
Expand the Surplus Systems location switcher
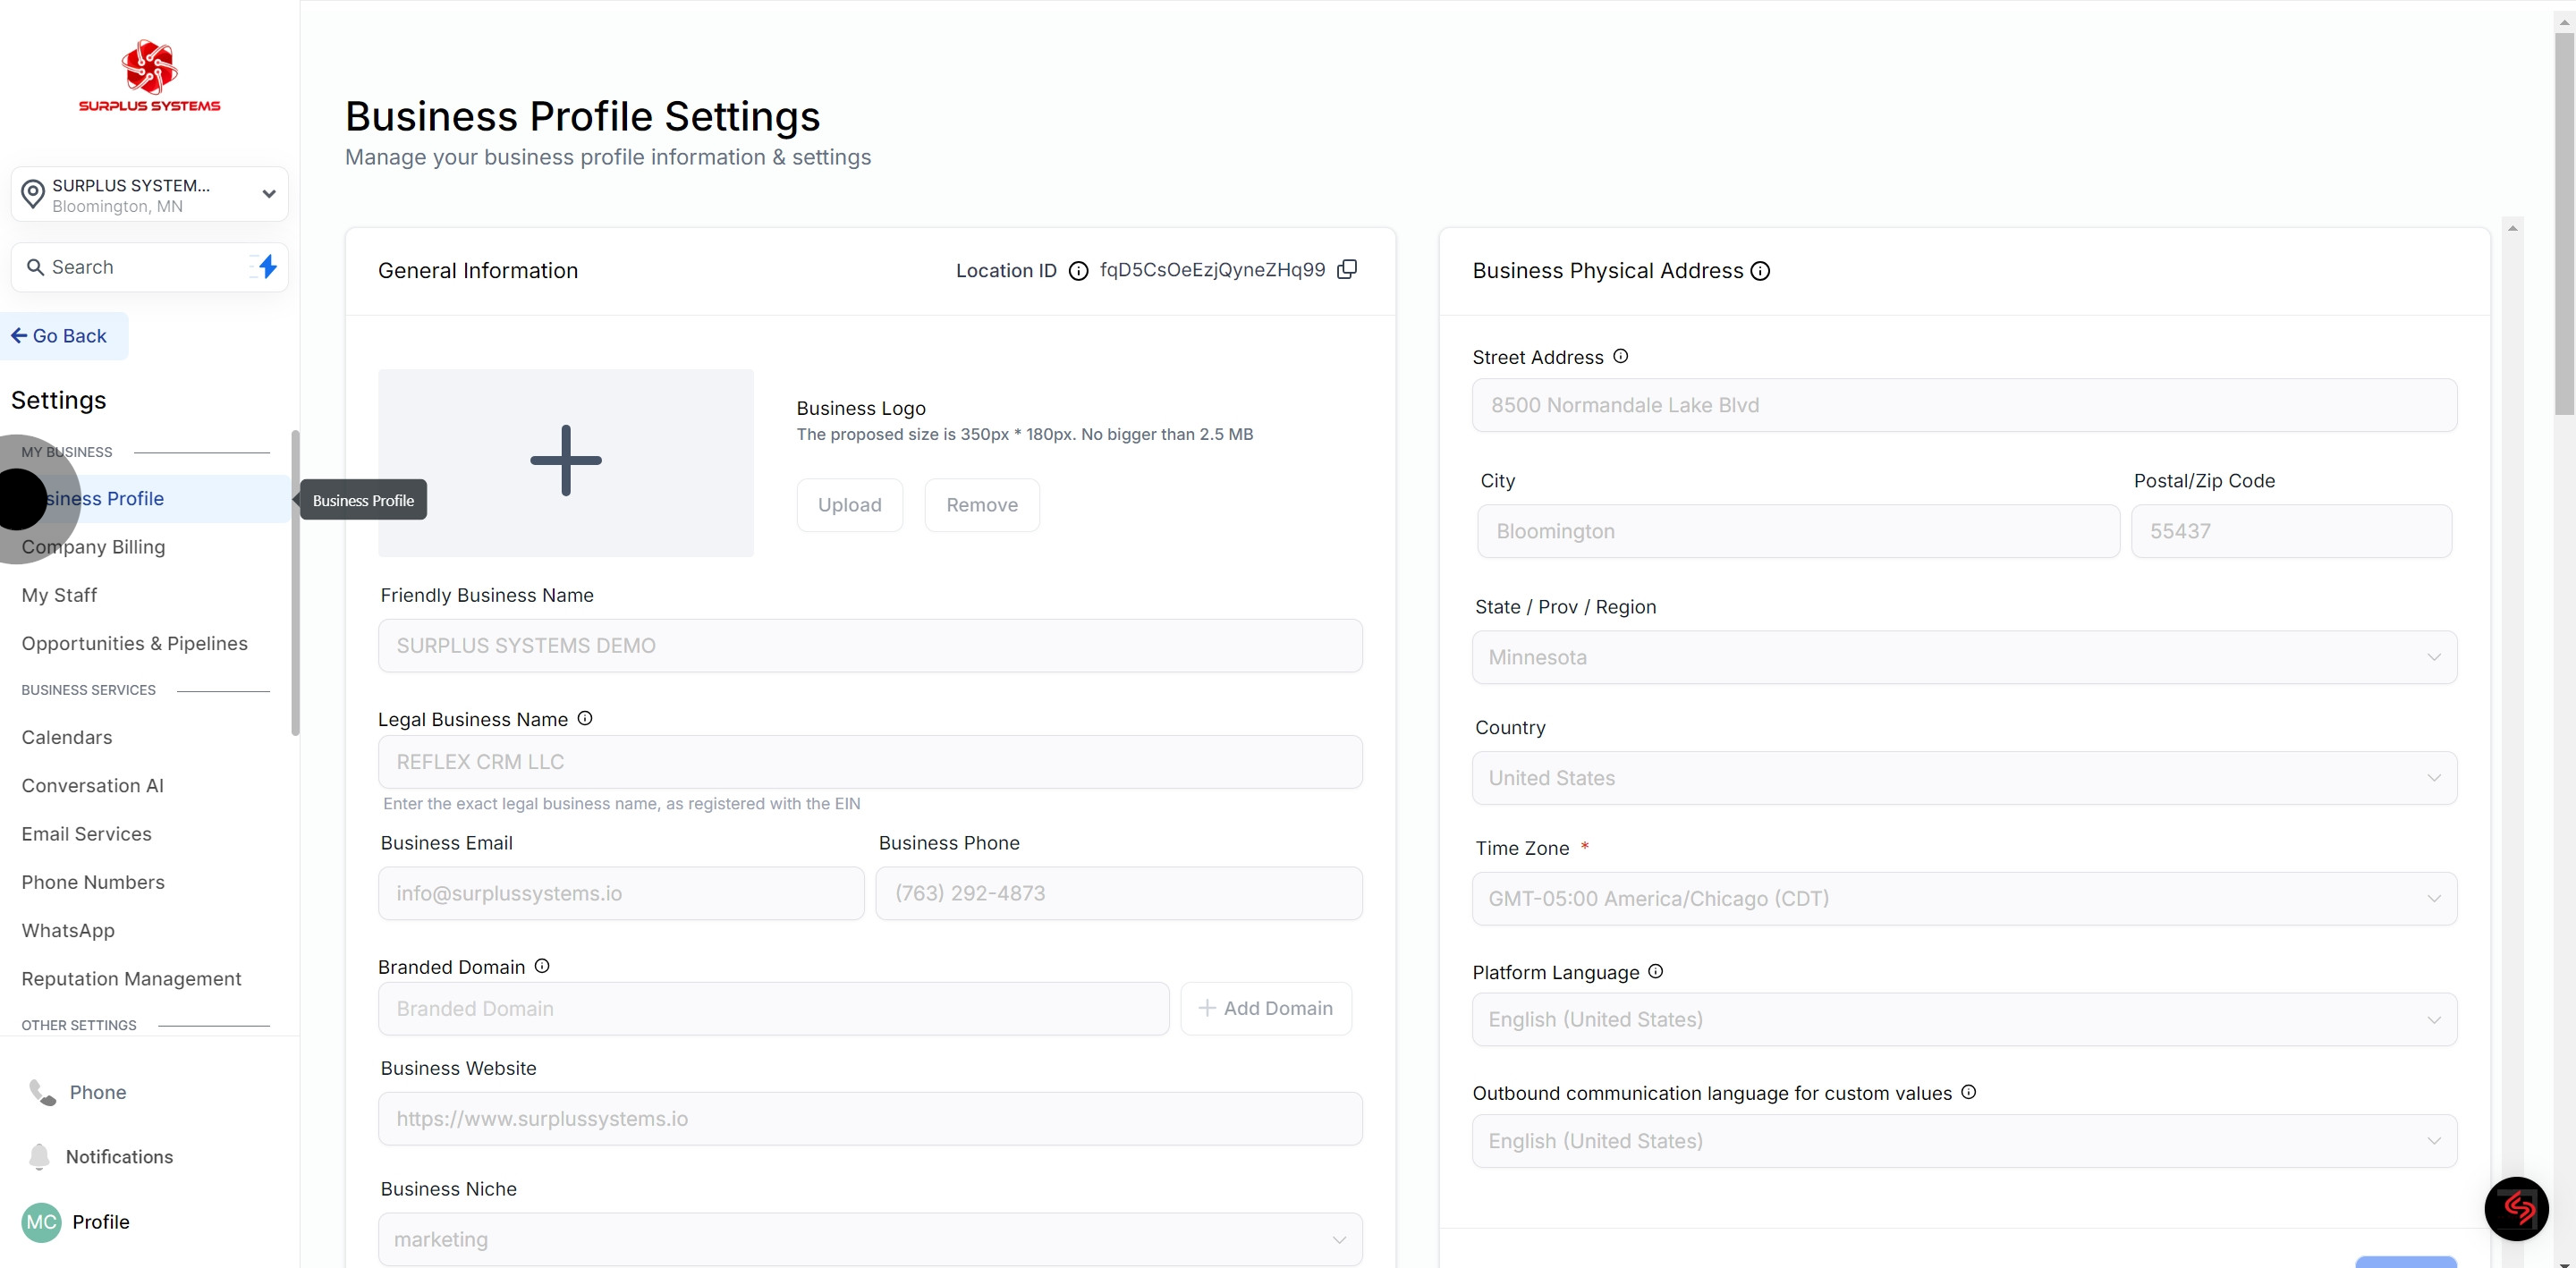[x=150, y=194]
